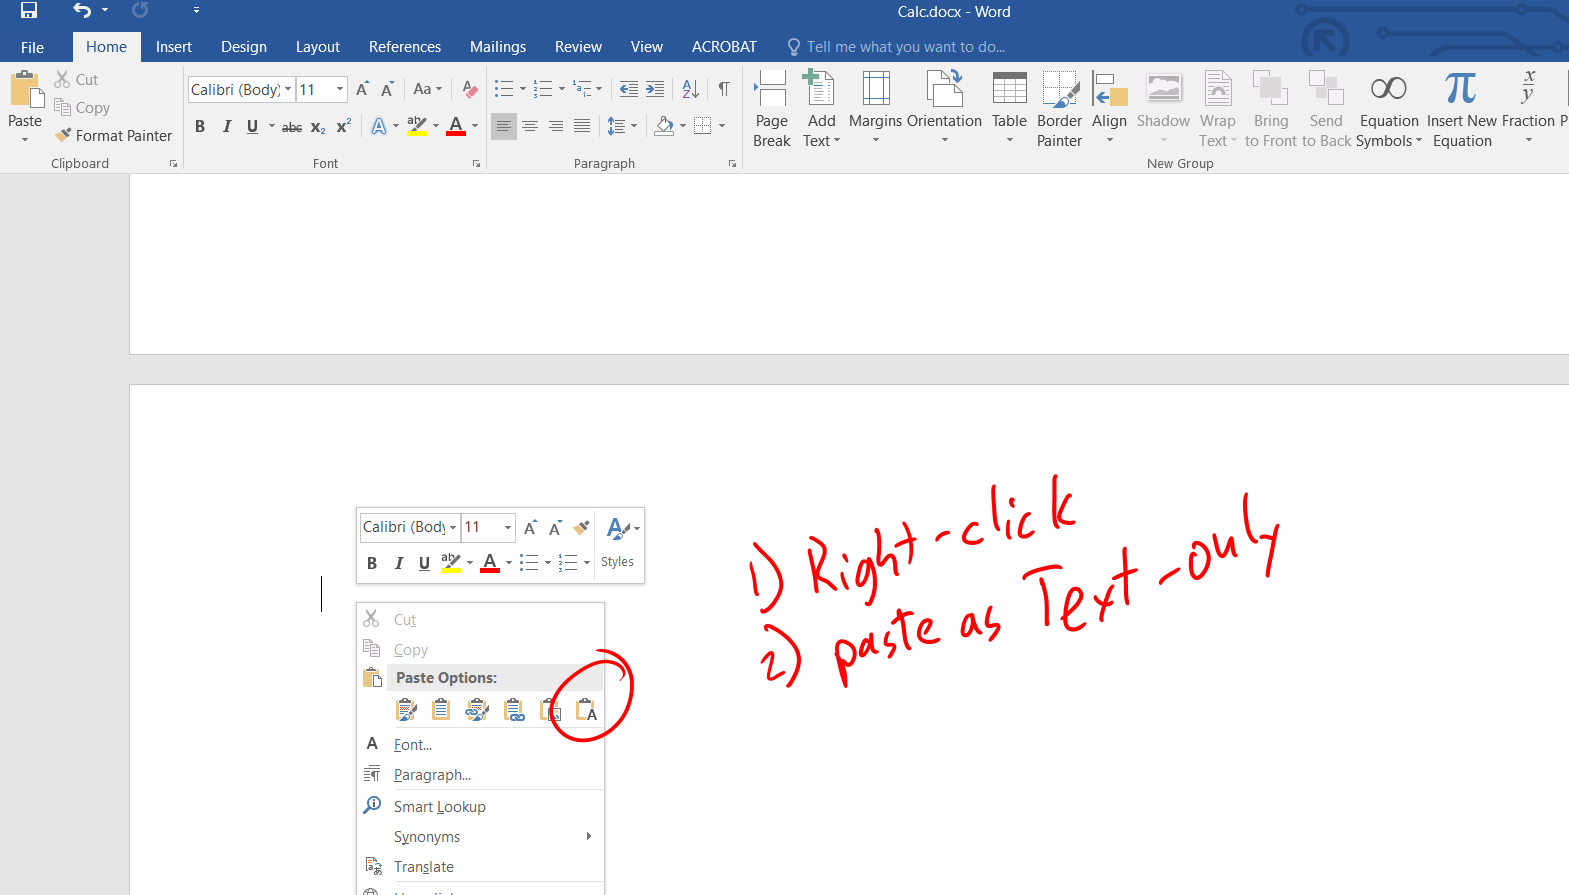Toggle Center alignment
This screenshot has height=895, width=1569.
coord(530,126)
